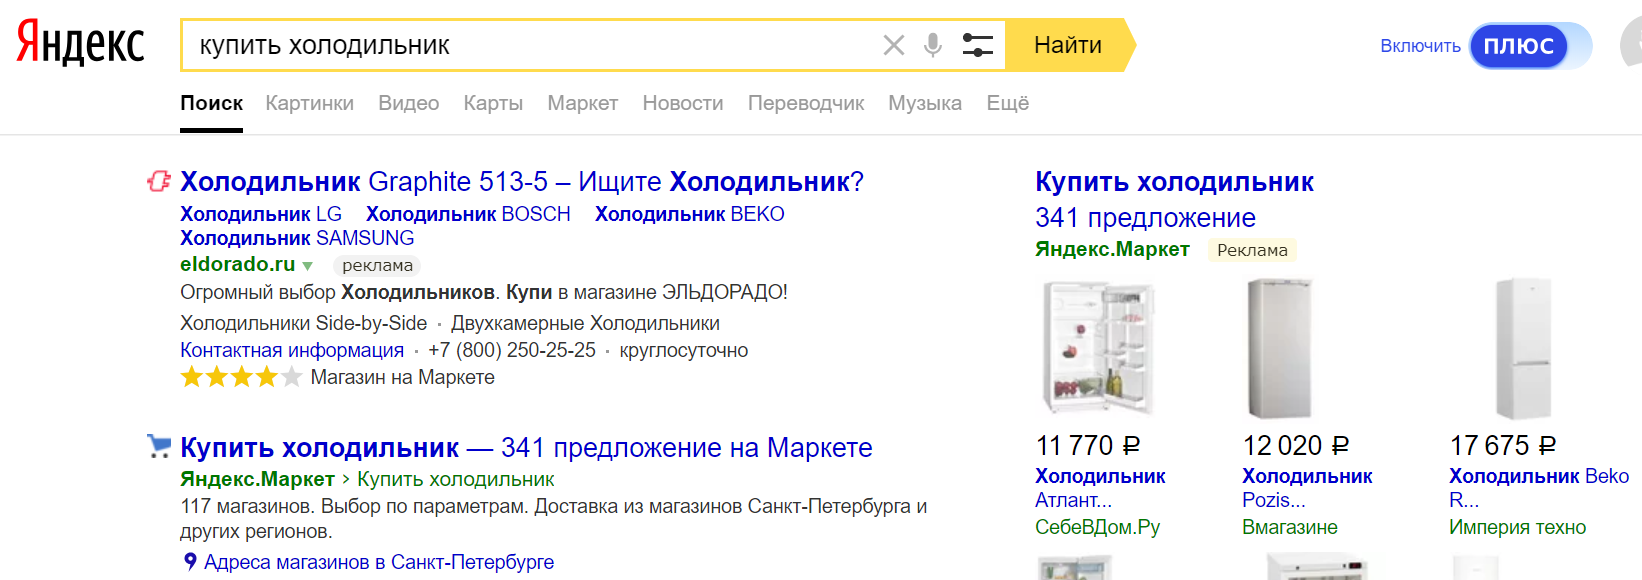Screen dimensions: 1642x580
Task: Click the phone number +7 (800) 250-25-25
Action: (x=512, y=350)
